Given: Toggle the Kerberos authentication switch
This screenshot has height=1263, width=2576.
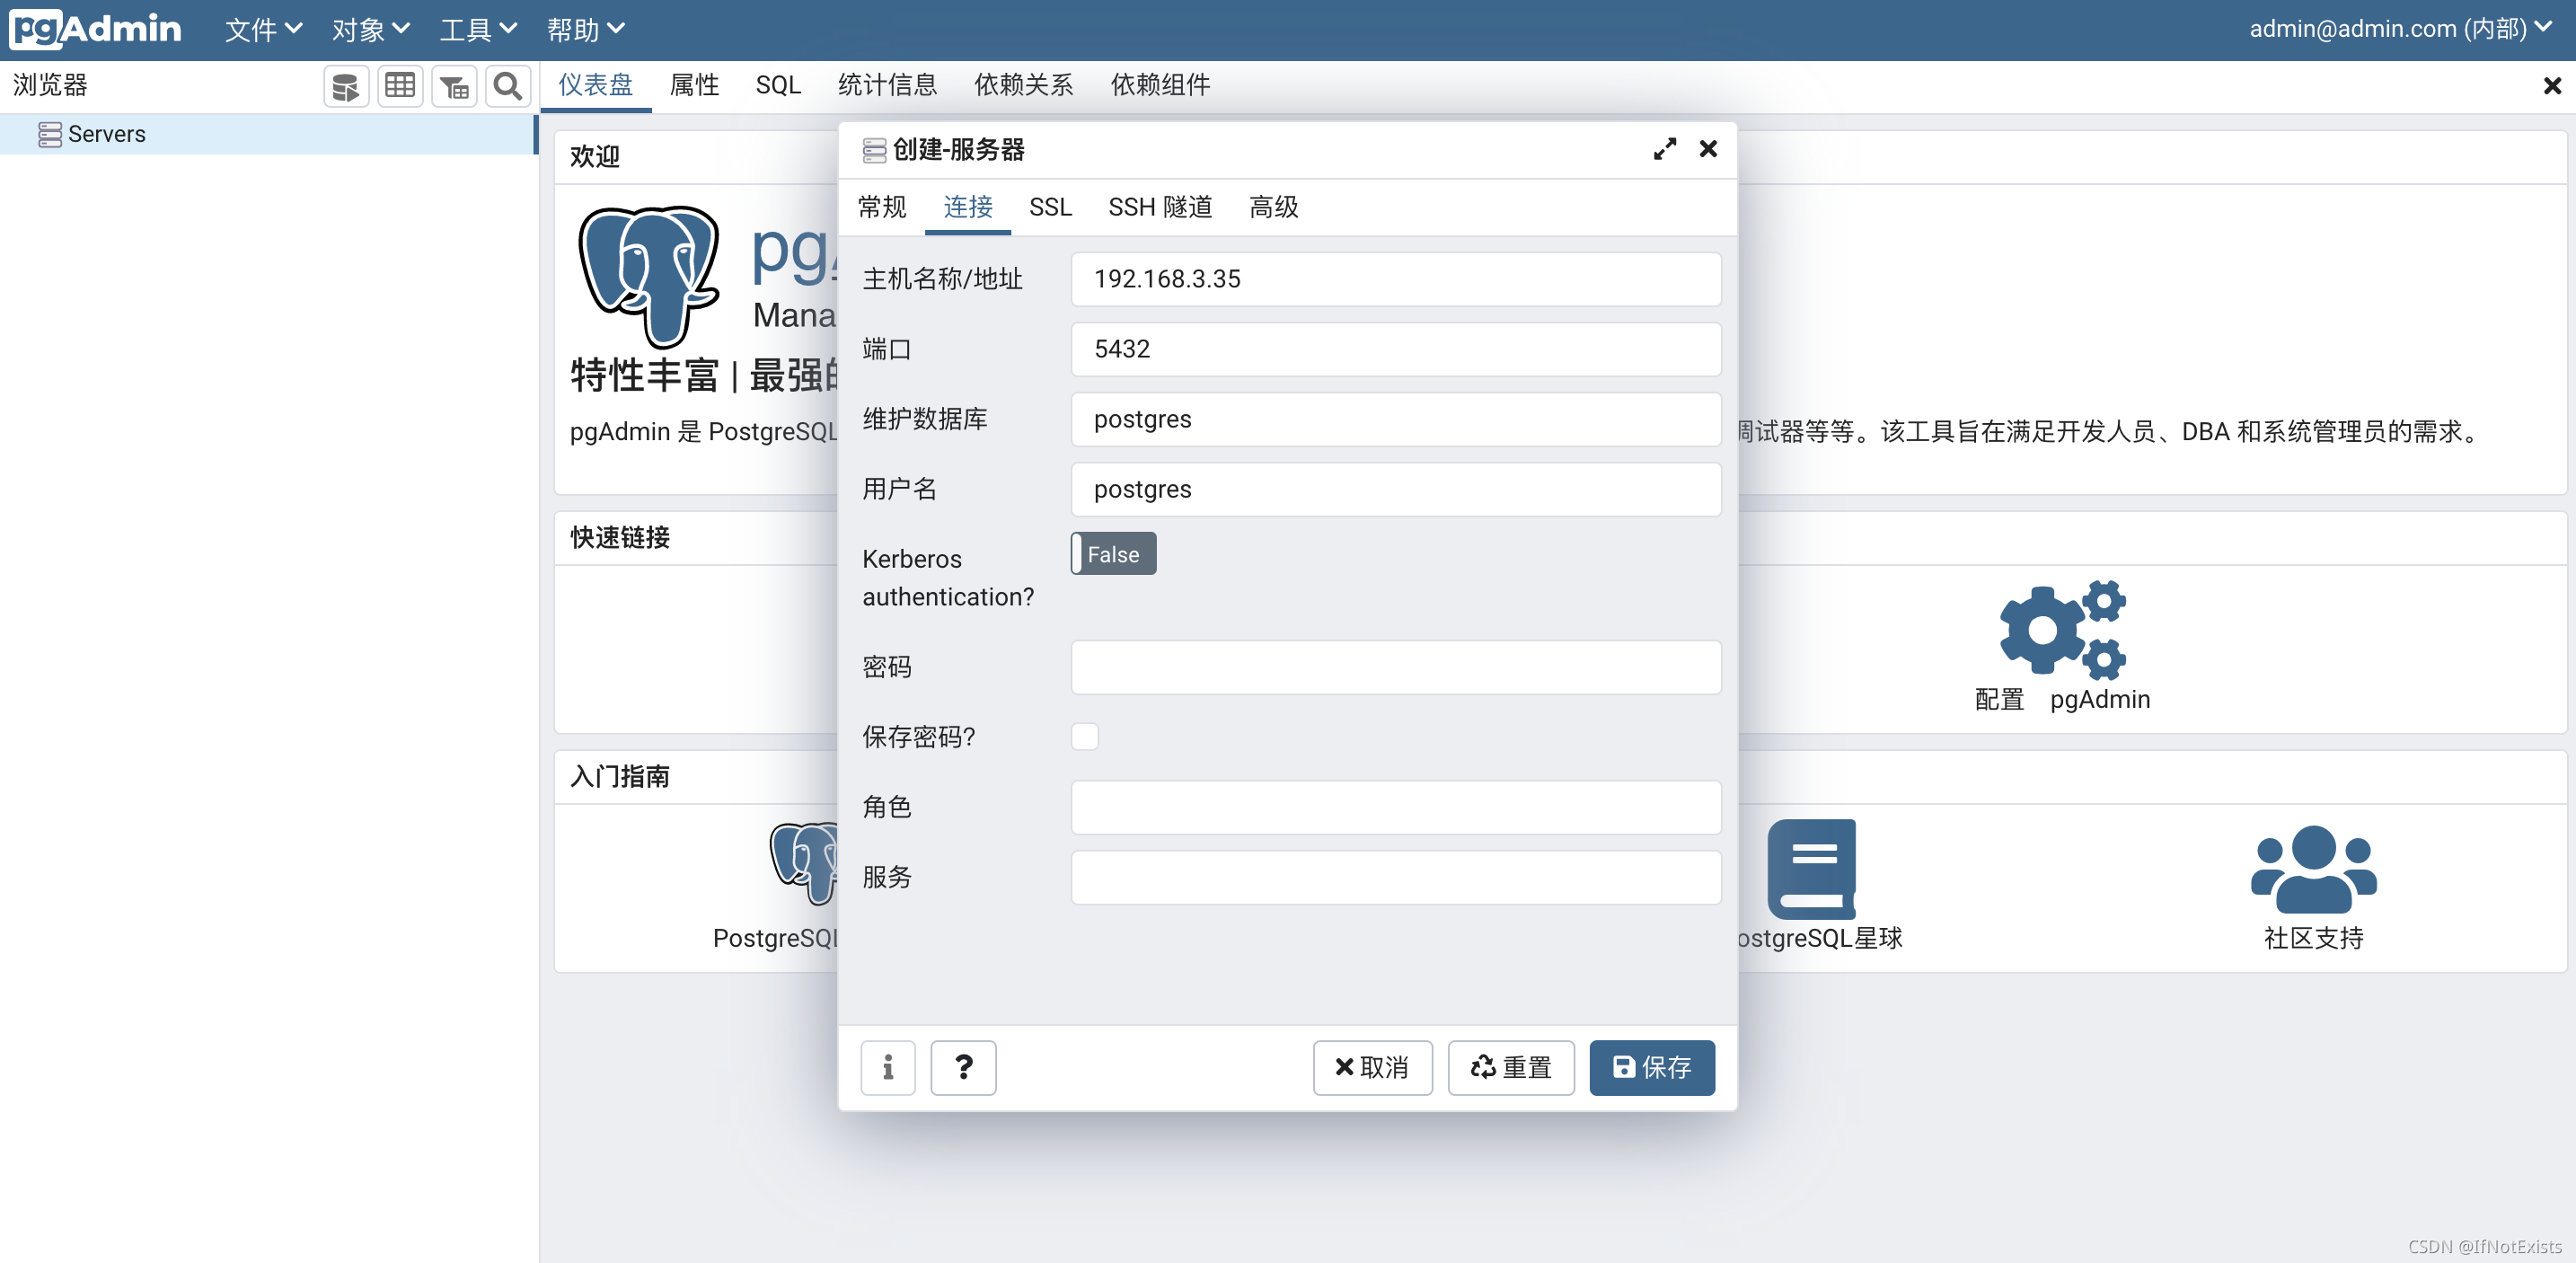Looking at the screenshot, I should click(1113, 554).
